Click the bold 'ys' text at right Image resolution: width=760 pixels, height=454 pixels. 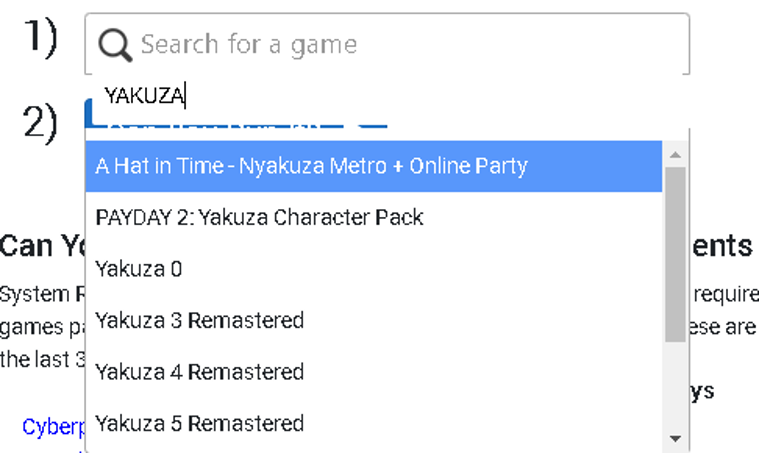click(x=701, y=390)
